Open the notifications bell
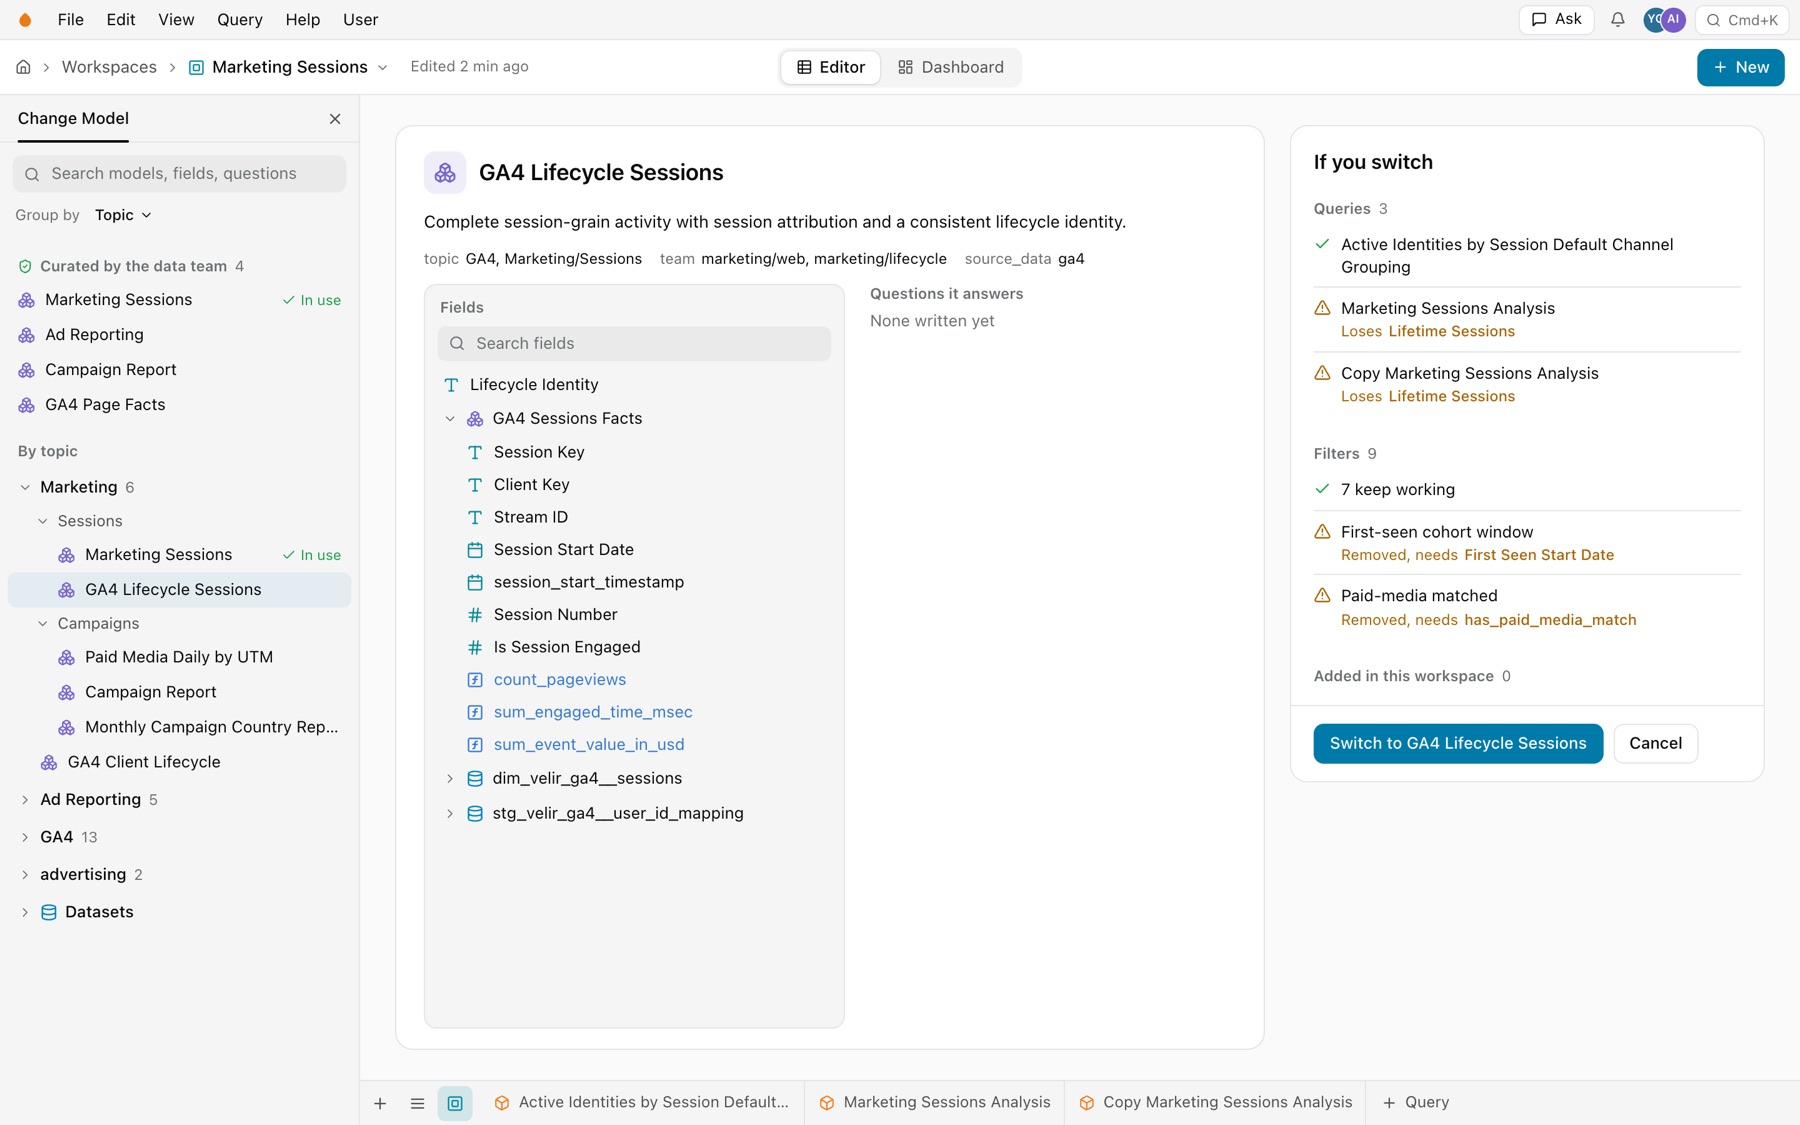 coord(1617,20)
